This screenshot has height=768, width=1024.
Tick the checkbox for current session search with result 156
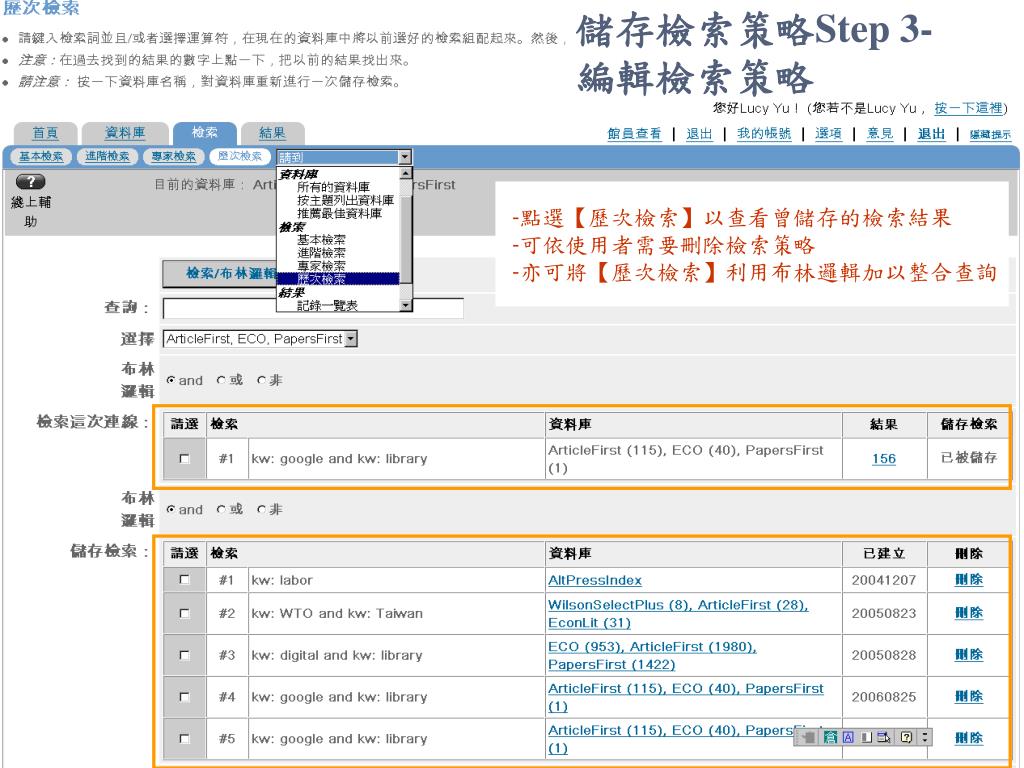click(184, 458)
